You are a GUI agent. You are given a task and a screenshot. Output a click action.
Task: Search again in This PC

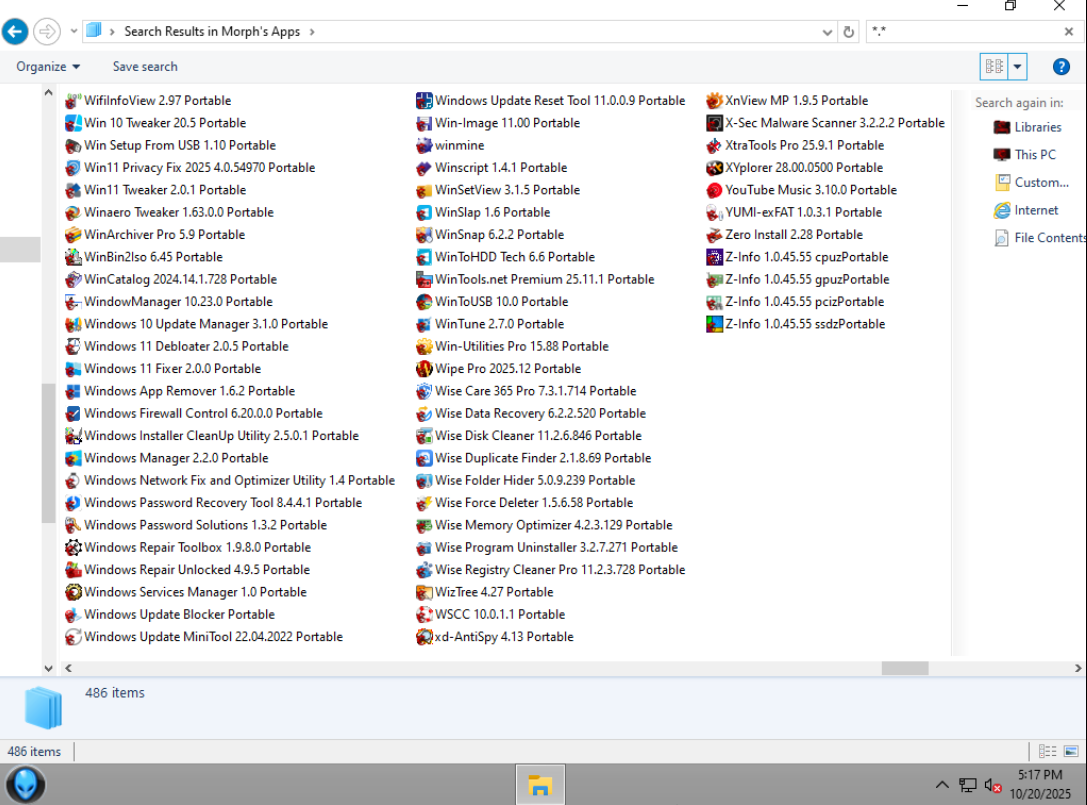[1025, 155]
